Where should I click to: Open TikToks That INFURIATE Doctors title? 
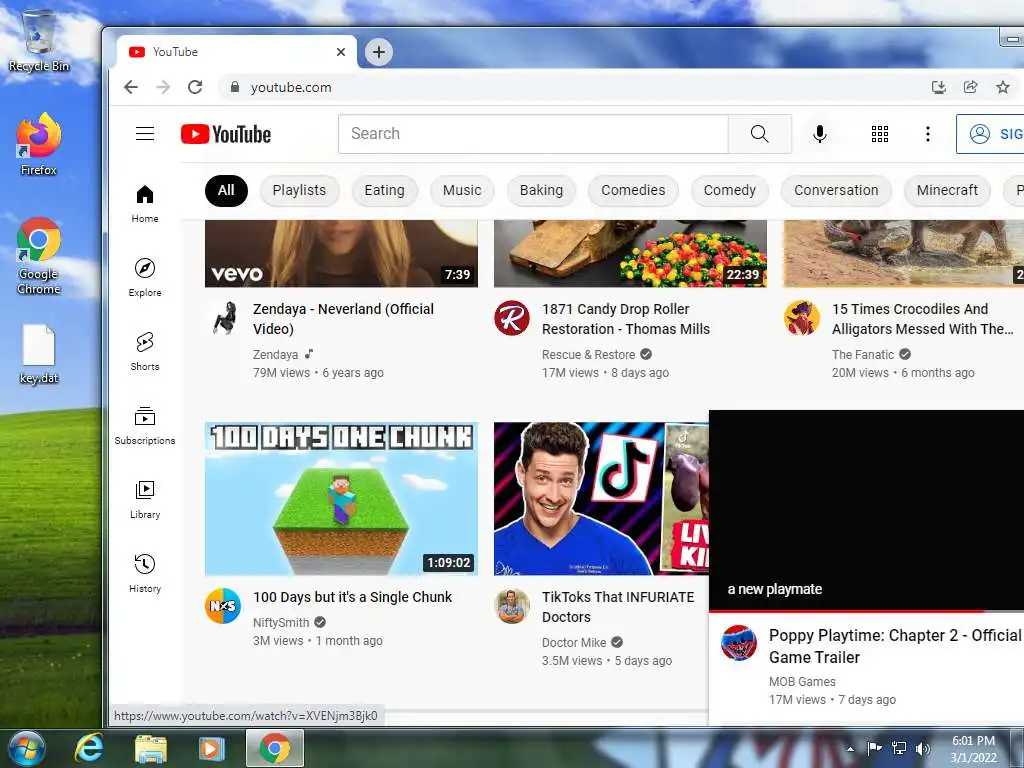click(x=618, y=607)
